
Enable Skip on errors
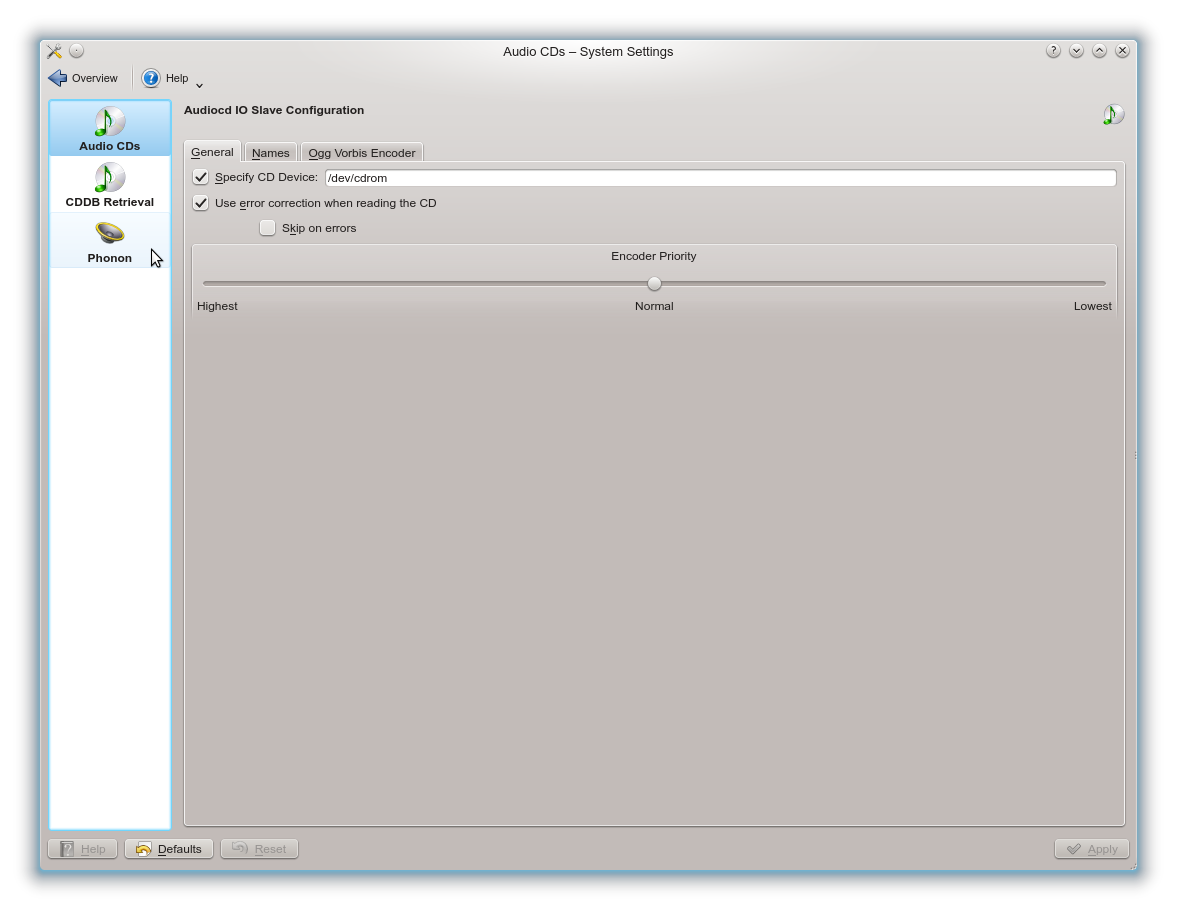point(267,227)
